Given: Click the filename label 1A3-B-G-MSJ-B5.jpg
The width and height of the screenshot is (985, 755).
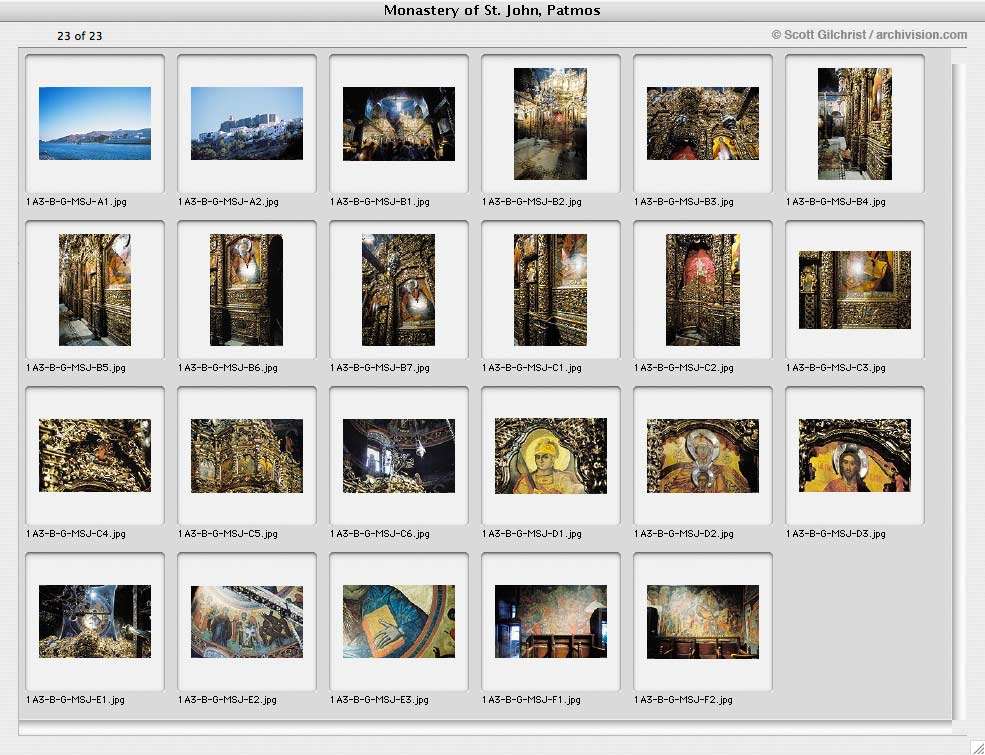Looking at the screenshot, I should pyautogui.click(x=76, y=367).
